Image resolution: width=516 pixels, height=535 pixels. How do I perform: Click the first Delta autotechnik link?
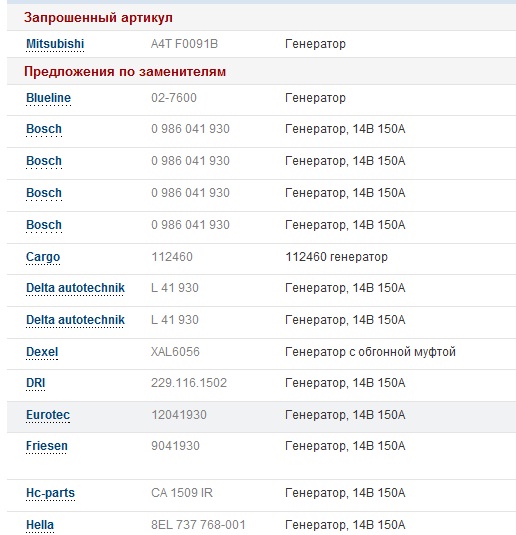pyautogui.click(x=75, y=288)
